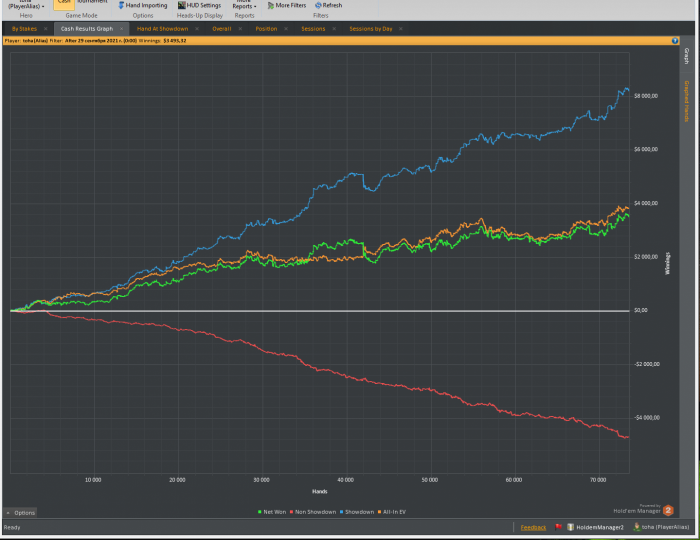Click the red database icon in status bar

coord(559,527)
